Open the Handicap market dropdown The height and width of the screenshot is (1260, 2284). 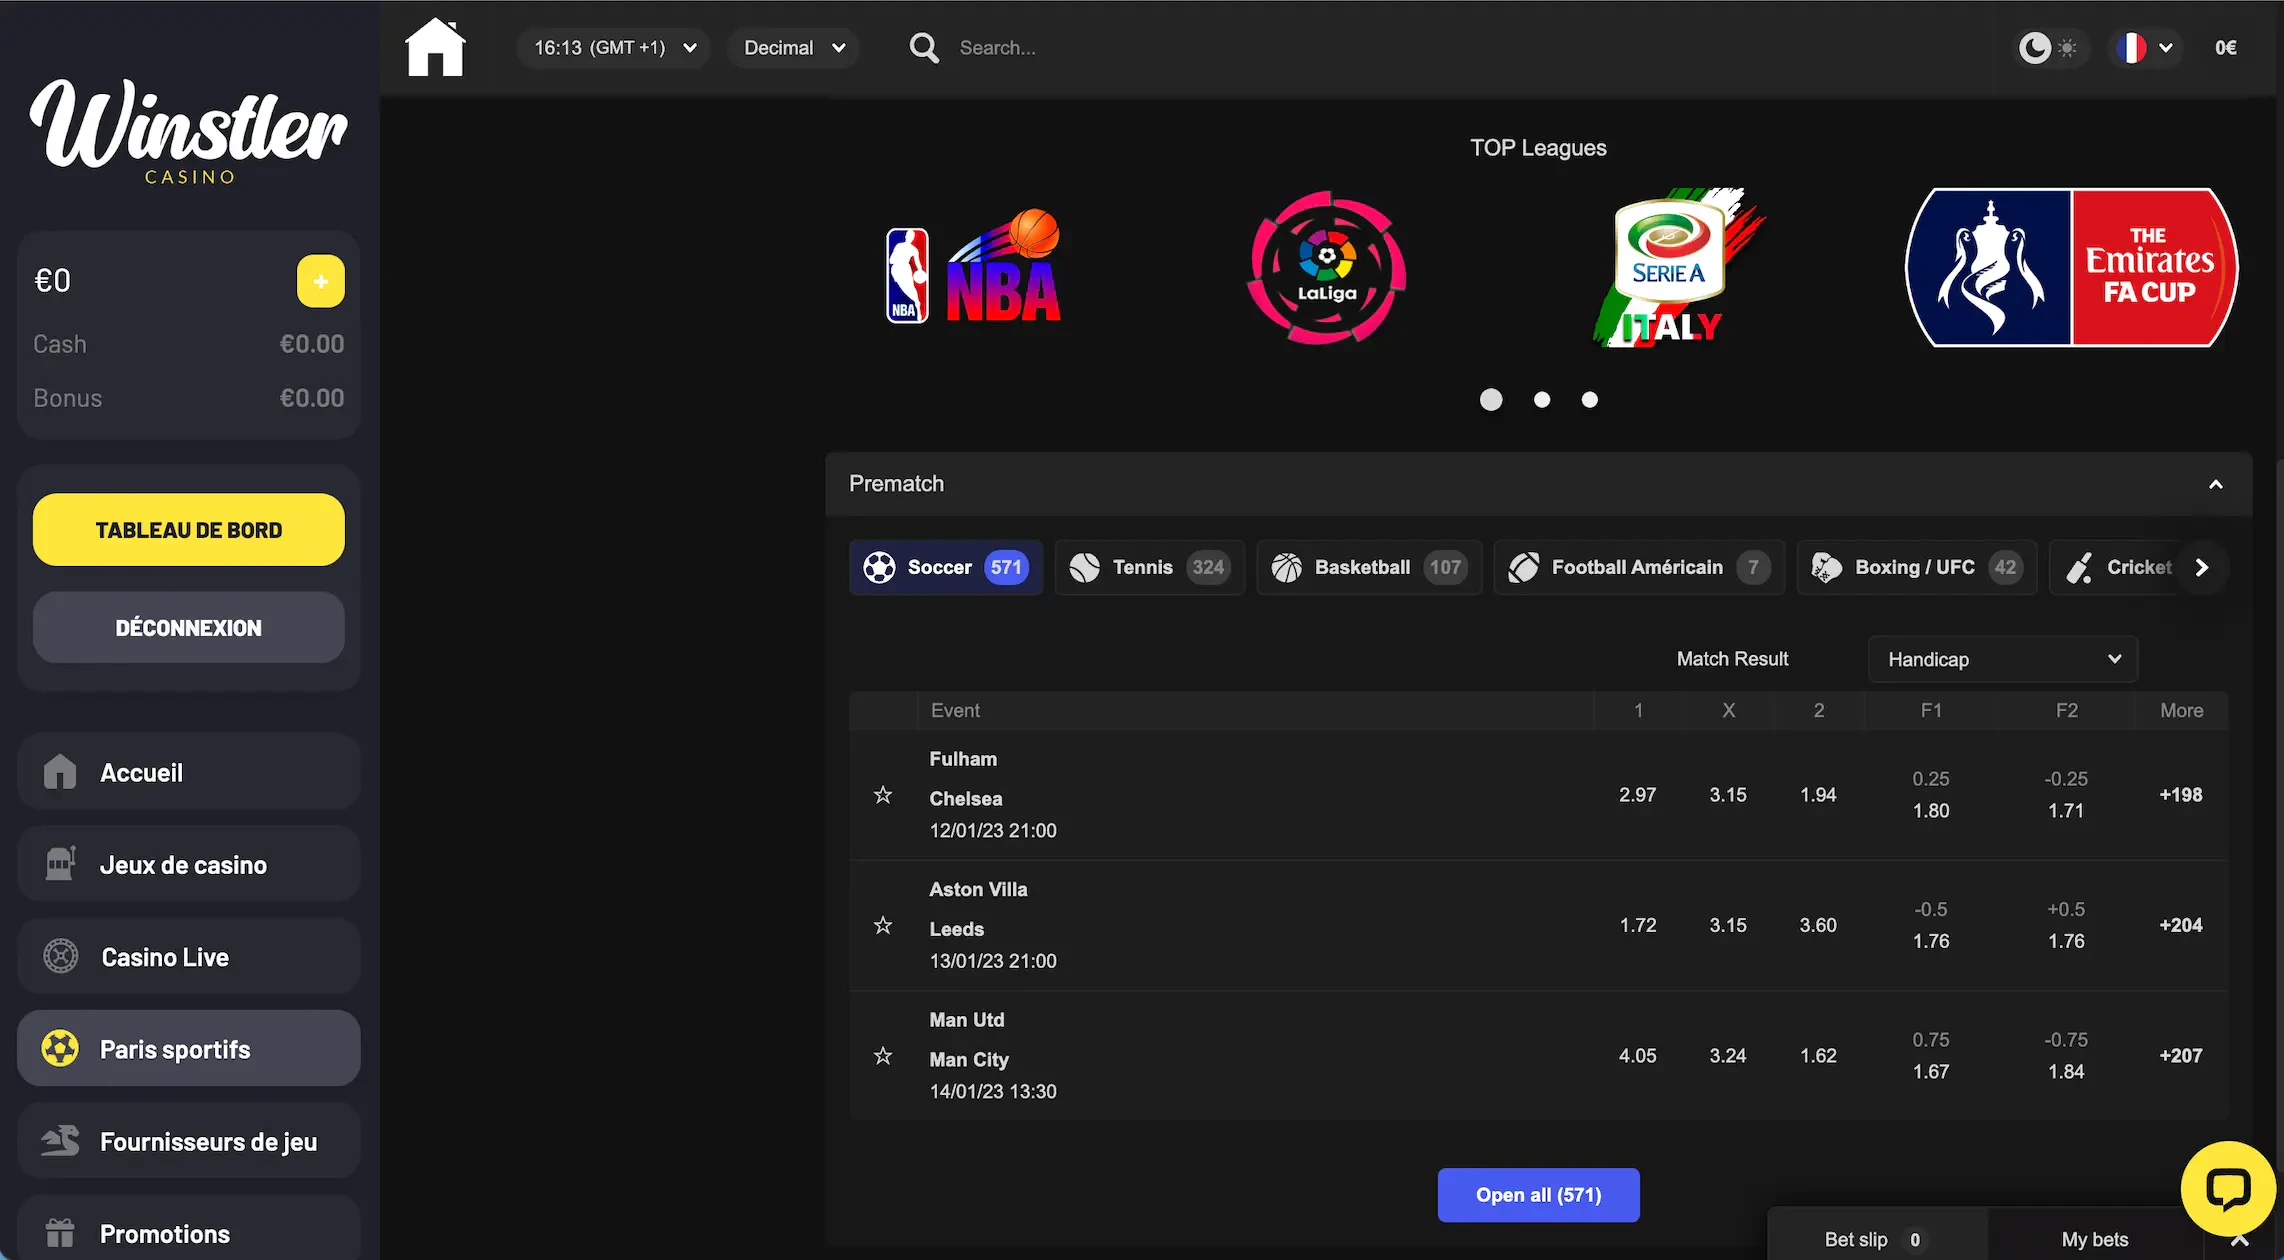point(2003,659)
